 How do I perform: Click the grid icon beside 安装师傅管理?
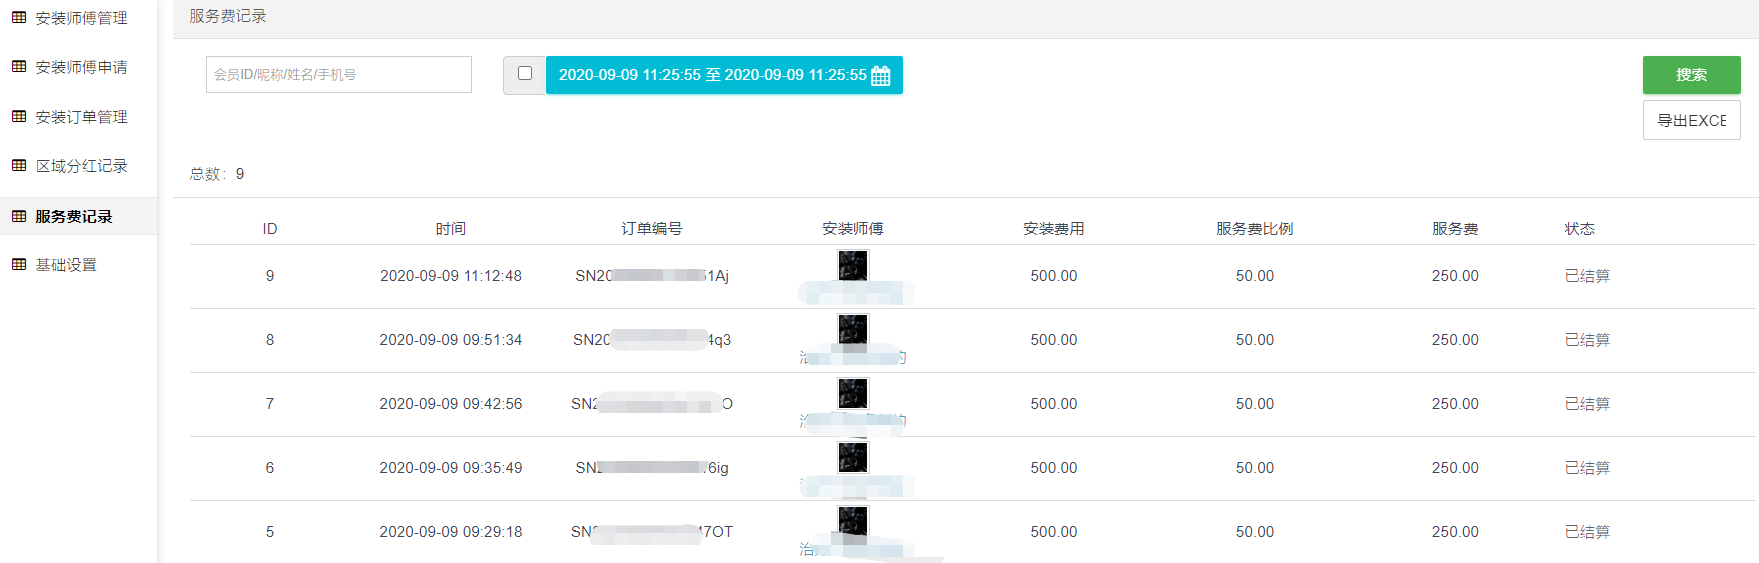point(19,18)
